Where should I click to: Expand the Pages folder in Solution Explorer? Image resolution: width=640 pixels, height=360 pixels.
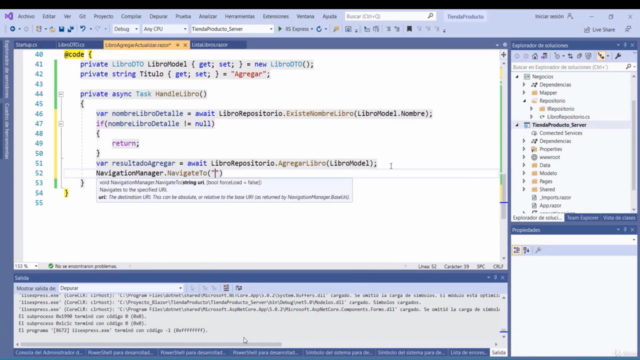click(524, 181)
